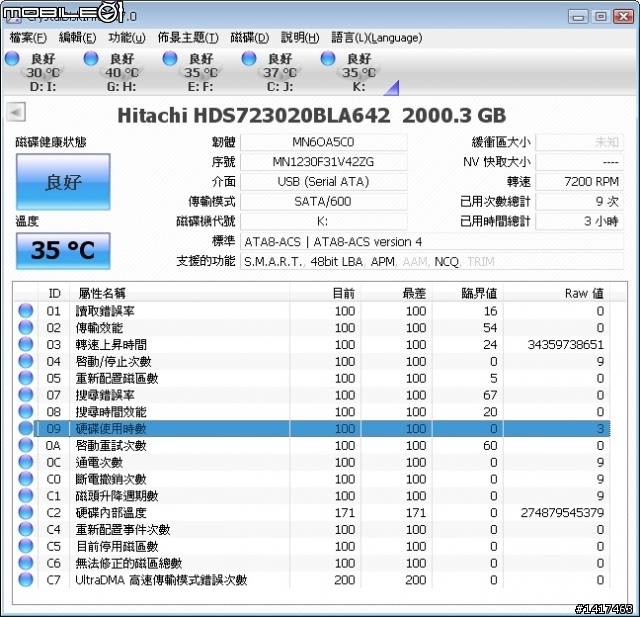Click status orb for attribute C2
The width and height of the screenshot is (640, 617).
click(26, 512)
